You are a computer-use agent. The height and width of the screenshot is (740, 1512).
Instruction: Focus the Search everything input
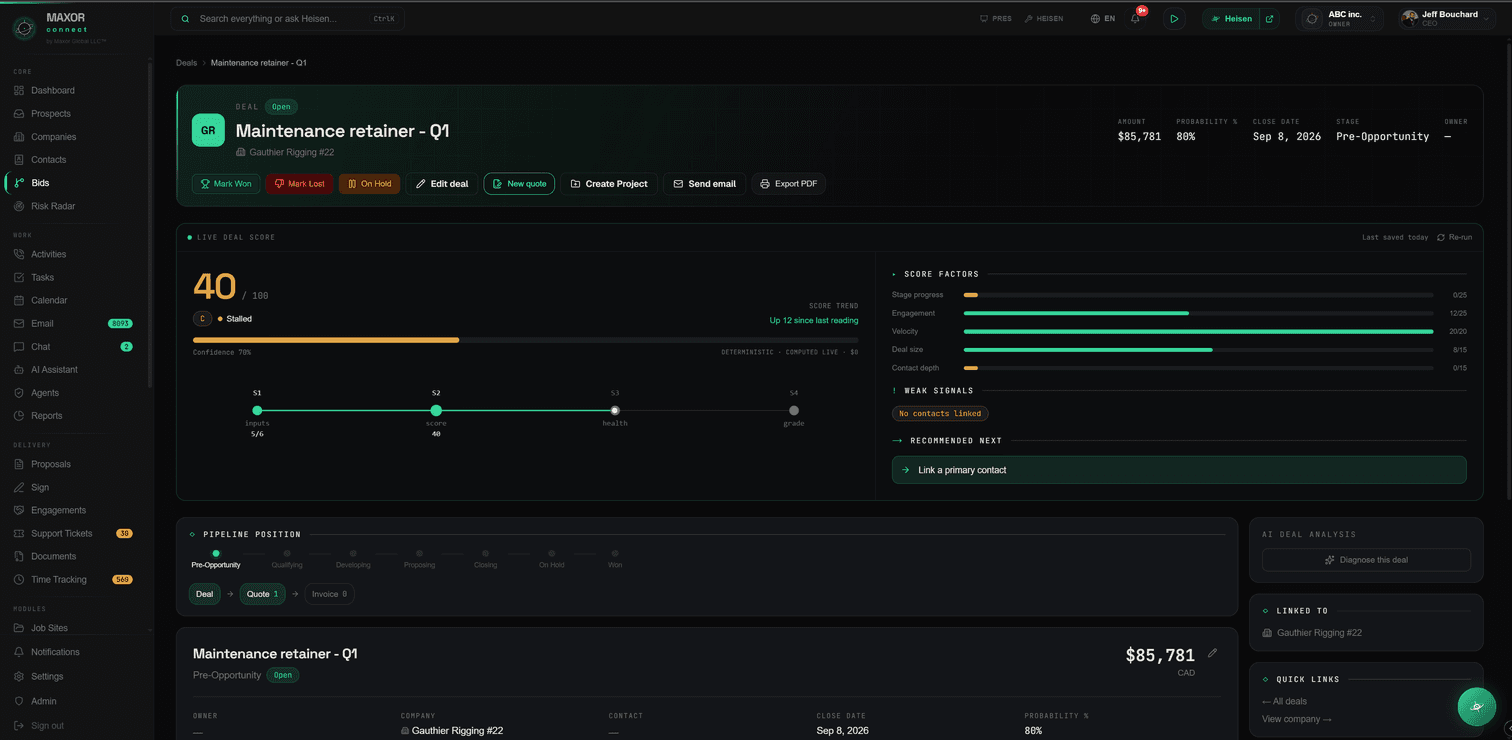point(287,18)
